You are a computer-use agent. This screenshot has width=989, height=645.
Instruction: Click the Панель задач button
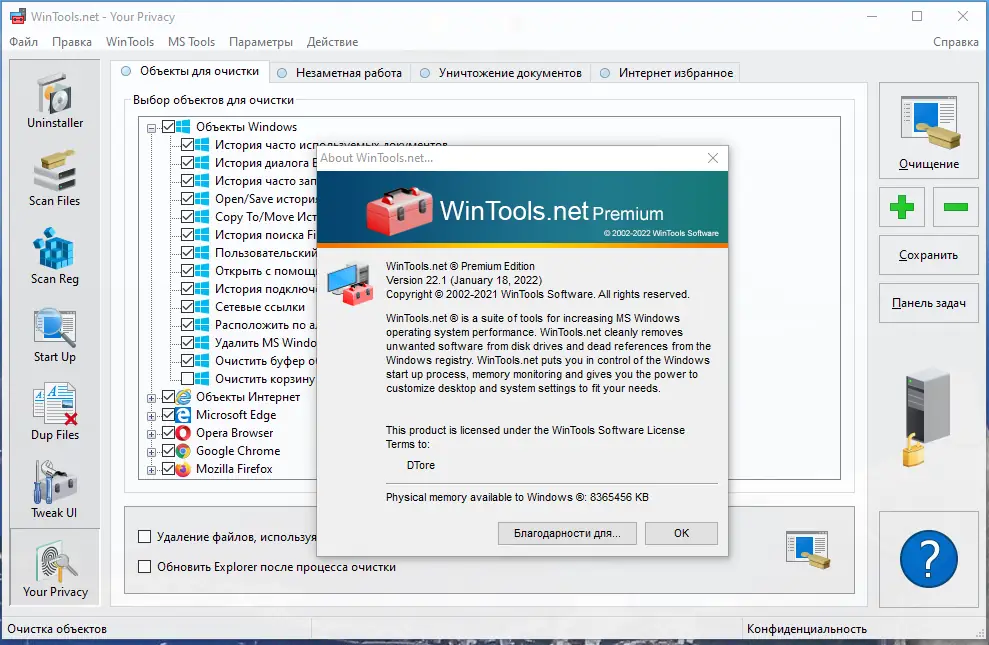pos(928,303)
